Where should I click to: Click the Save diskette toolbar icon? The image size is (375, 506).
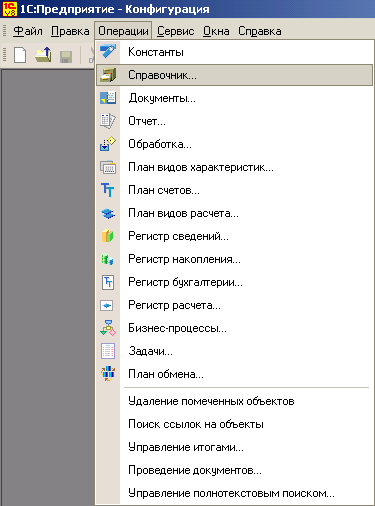(66, 57)
